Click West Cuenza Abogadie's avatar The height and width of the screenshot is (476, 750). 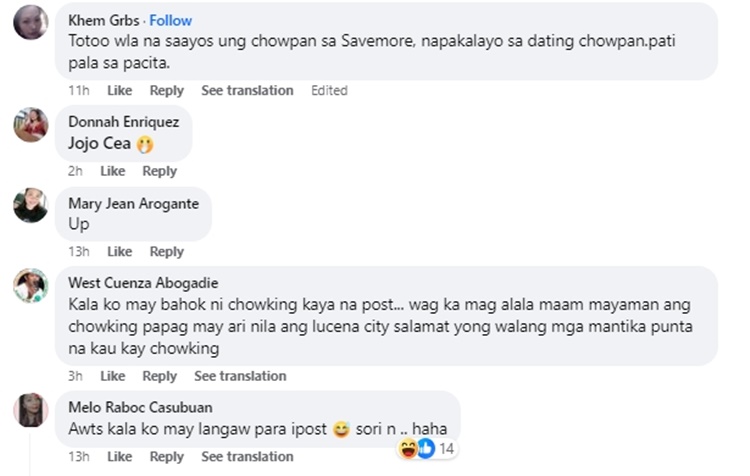[x=31, y=286]
